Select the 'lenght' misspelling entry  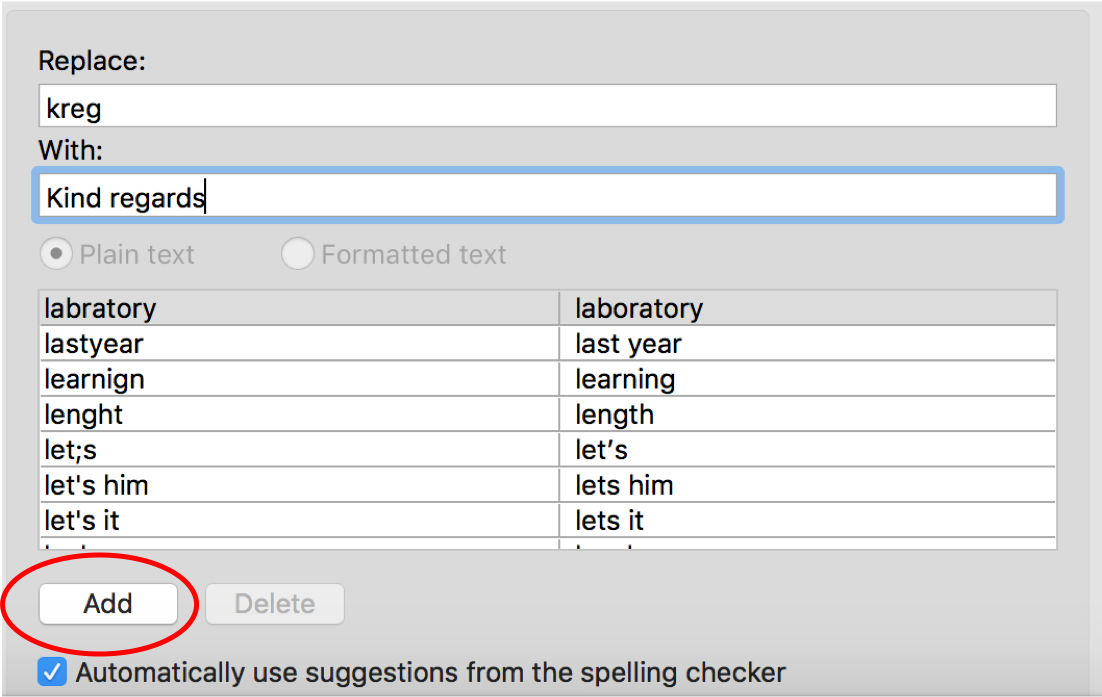click(84, 414)
